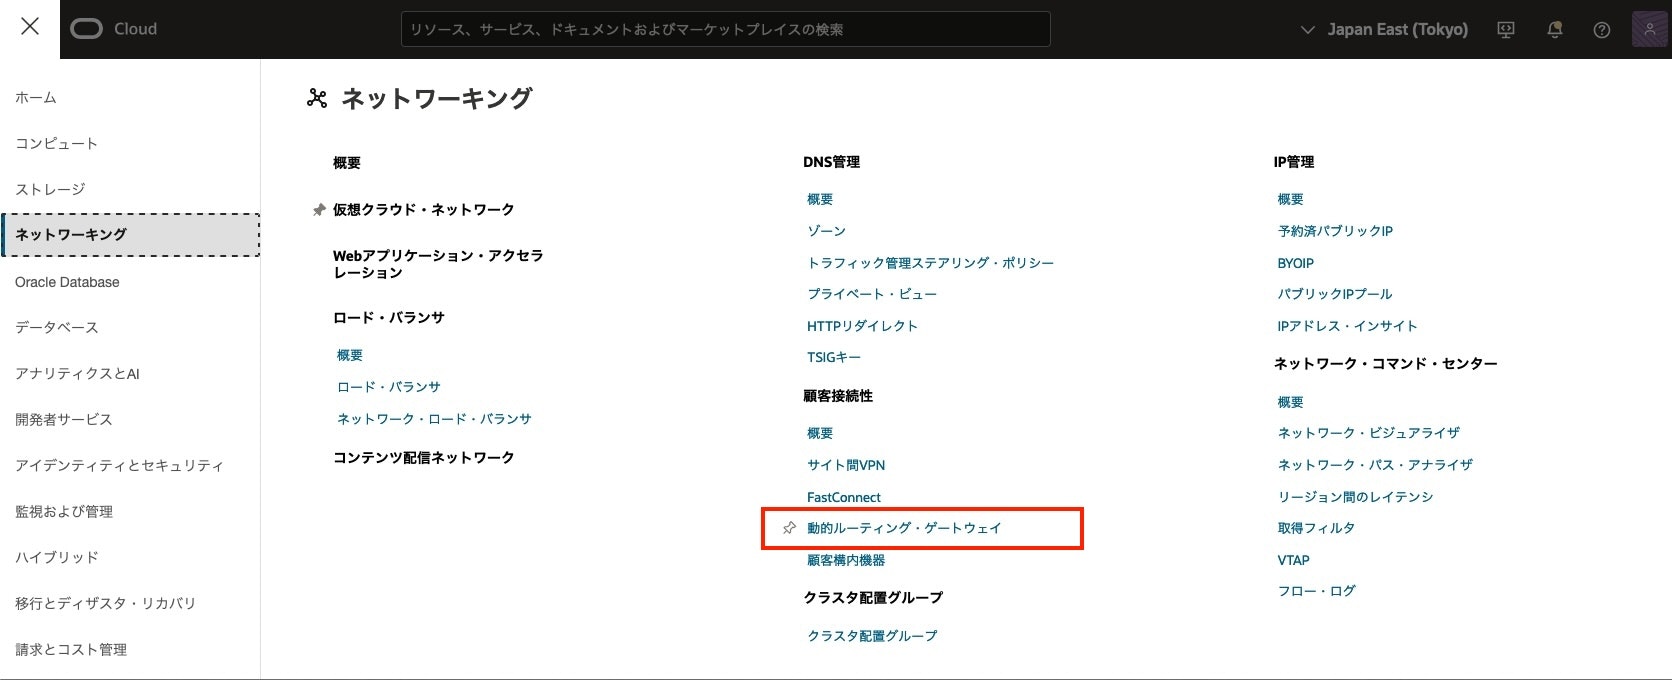Select アナリティクスとAI in the side menu
Image resolution: width=1672 pixels, height=680 pixels.
[x=77, y=374]
